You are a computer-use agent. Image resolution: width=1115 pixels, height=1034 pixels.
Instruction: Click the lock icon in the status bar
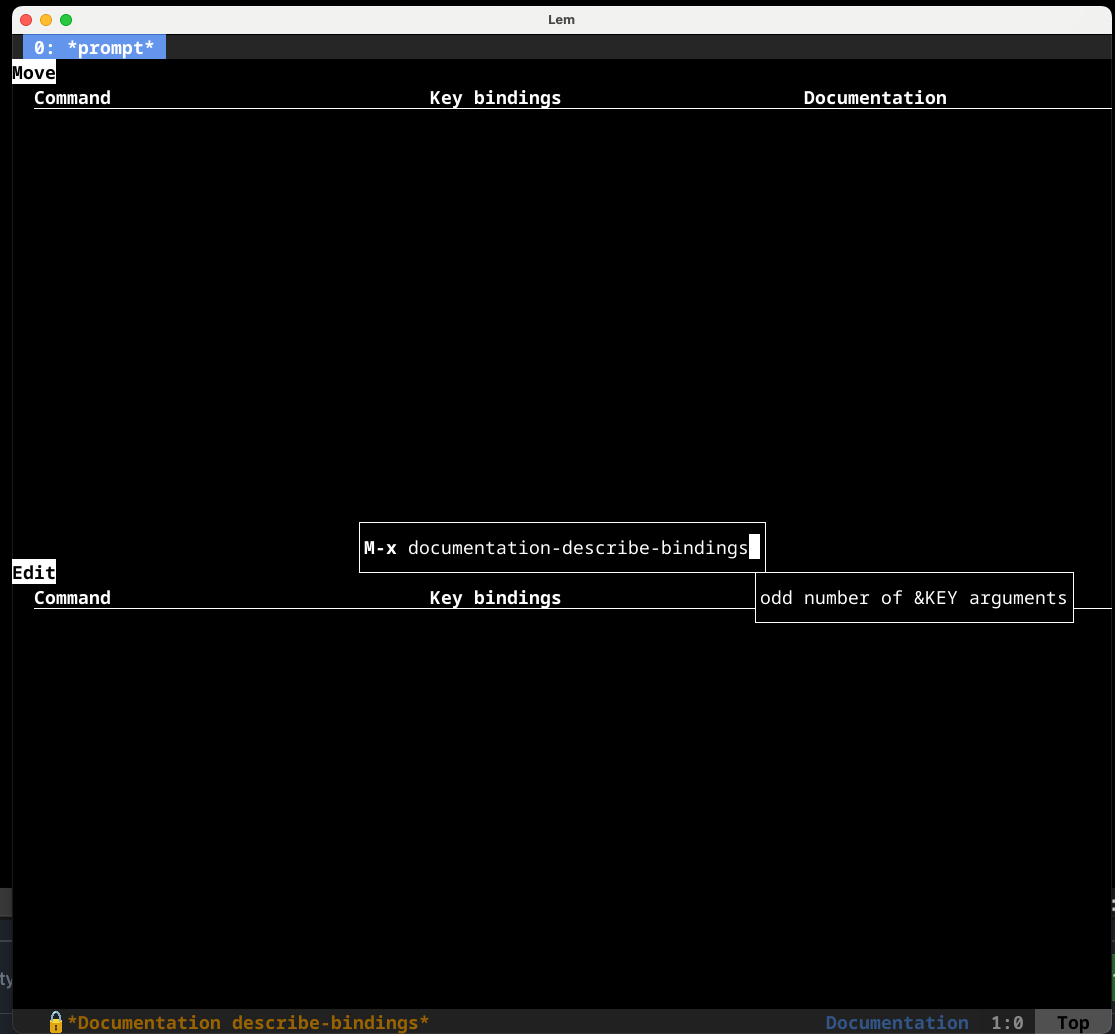[55, 1022]
